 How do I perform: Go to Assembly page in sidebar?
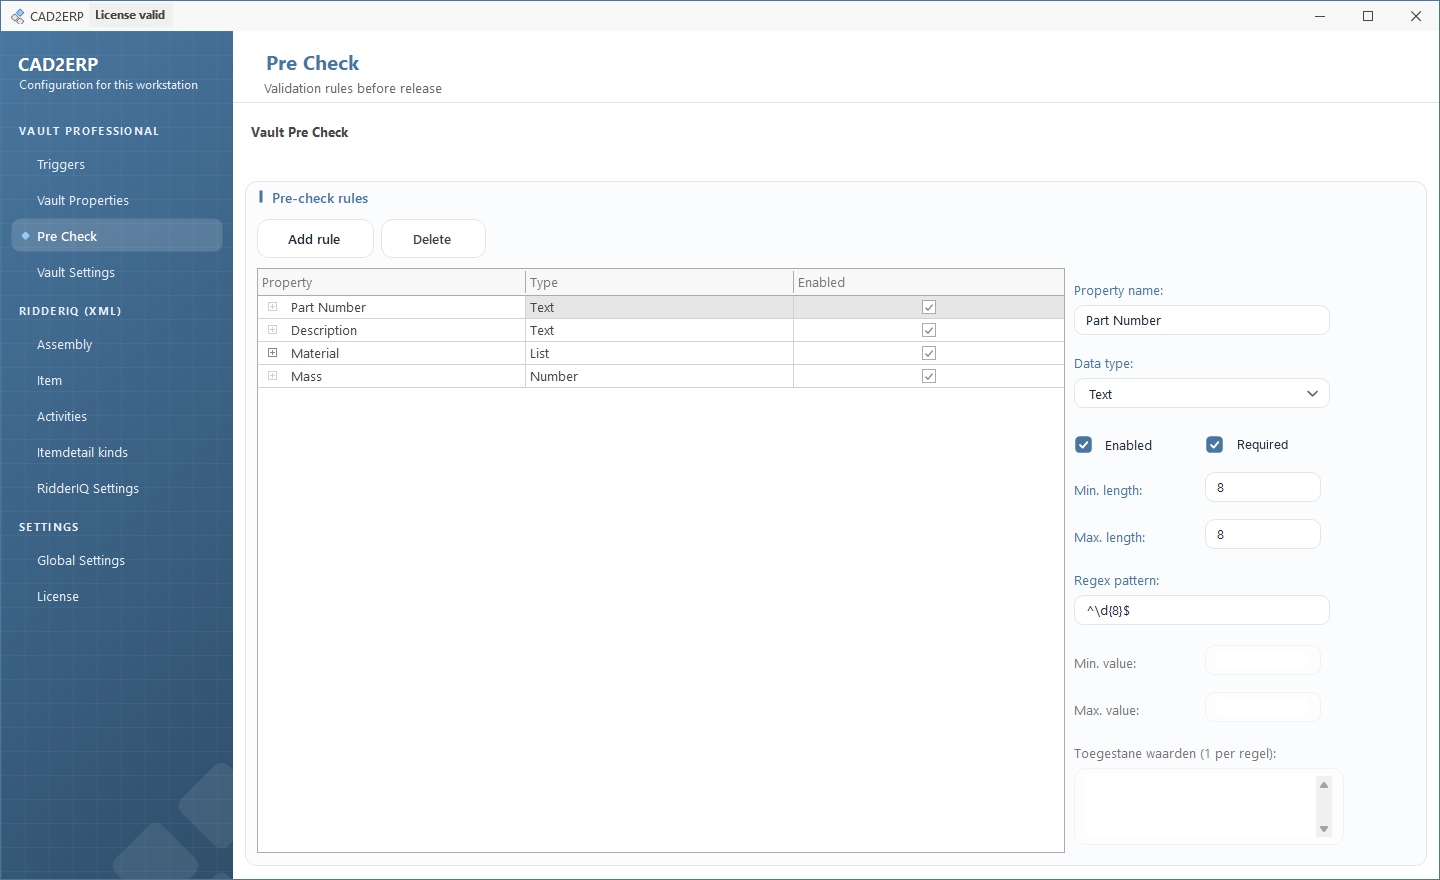116,345
